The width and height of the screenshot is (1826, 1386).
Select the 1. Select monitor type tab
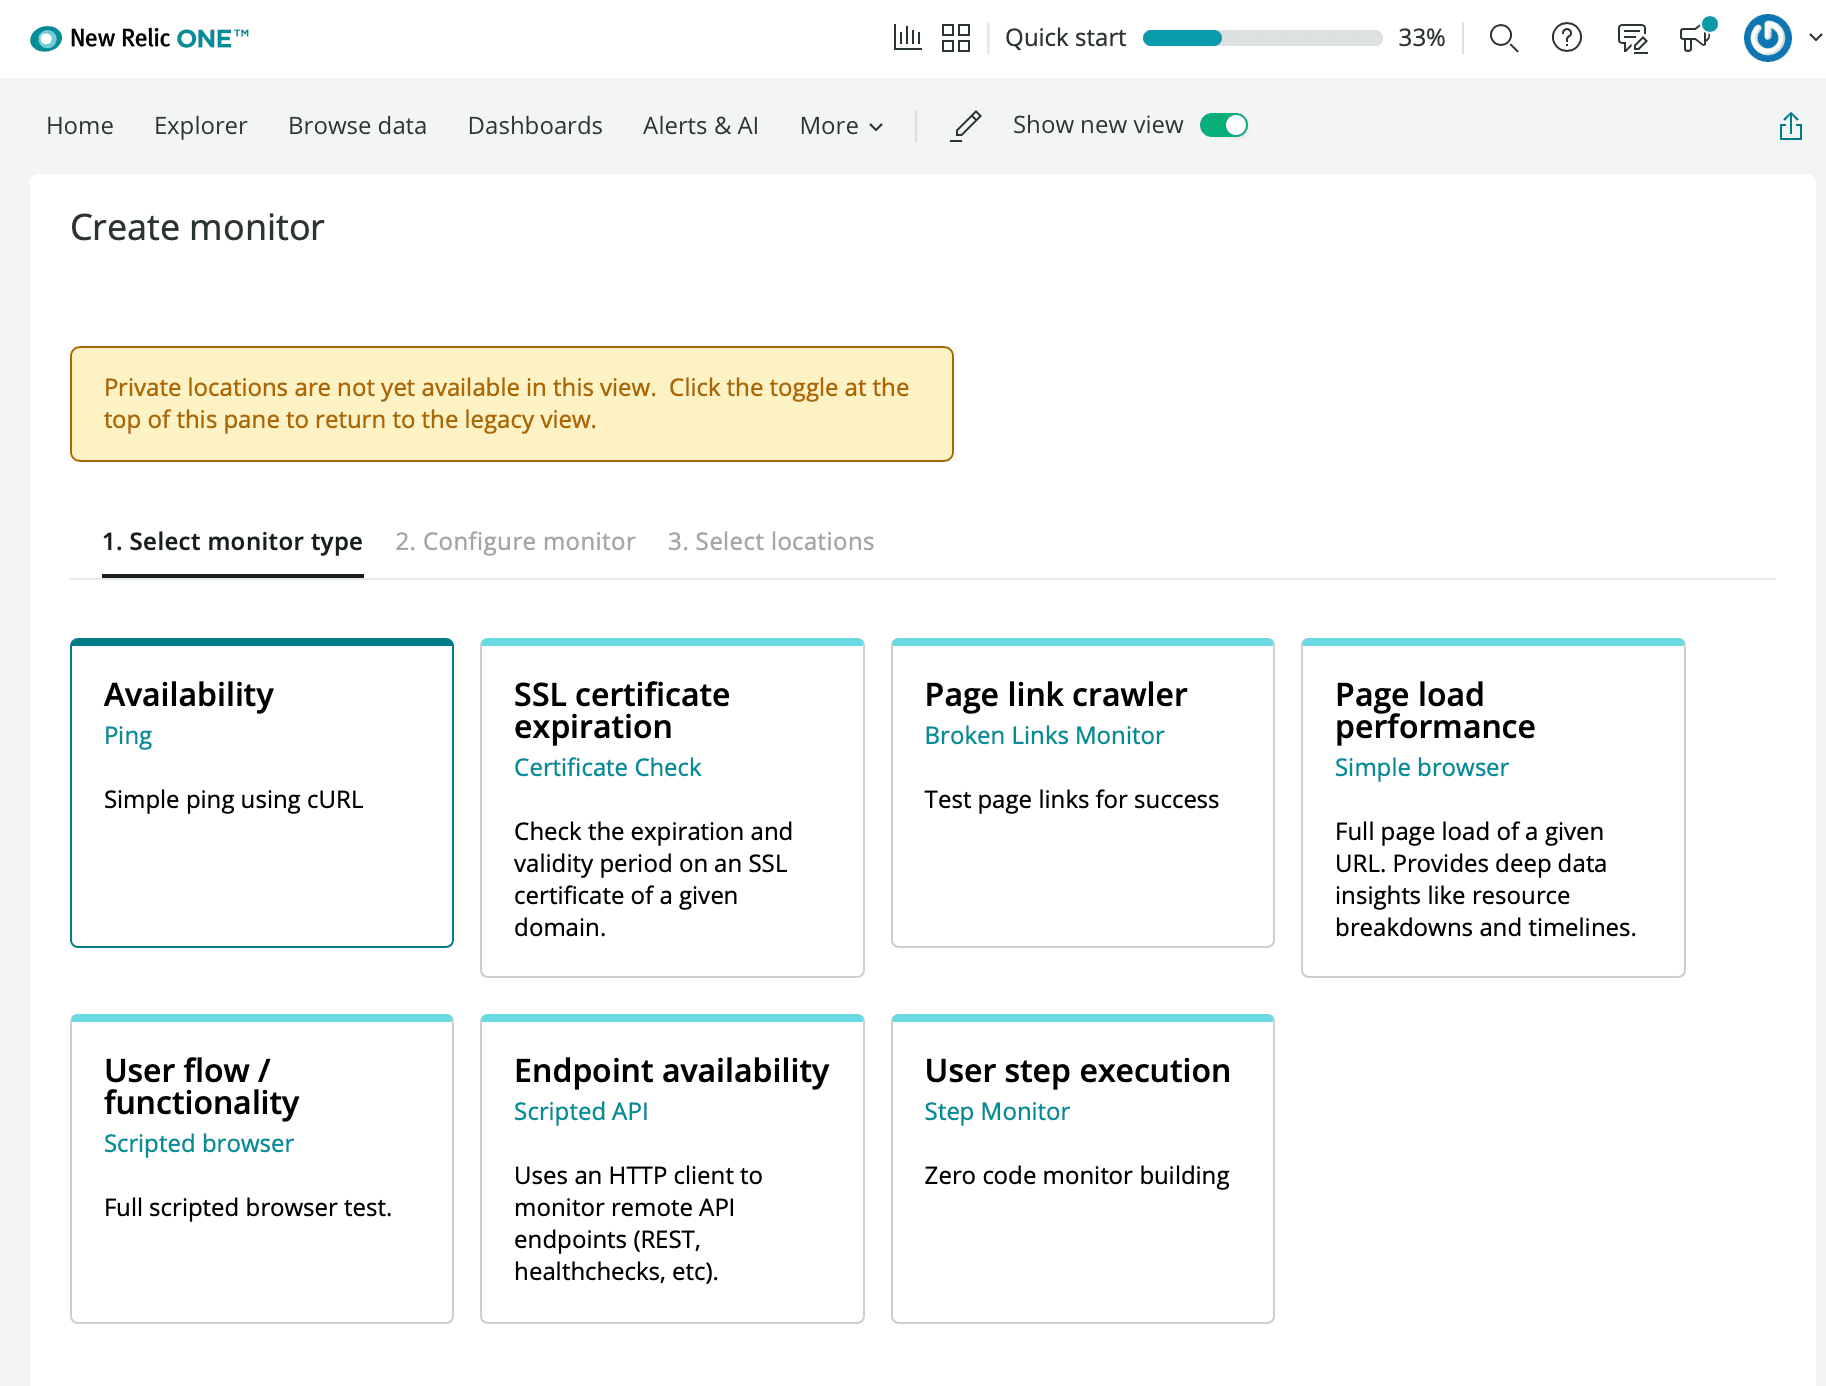(x=232, y=542)
